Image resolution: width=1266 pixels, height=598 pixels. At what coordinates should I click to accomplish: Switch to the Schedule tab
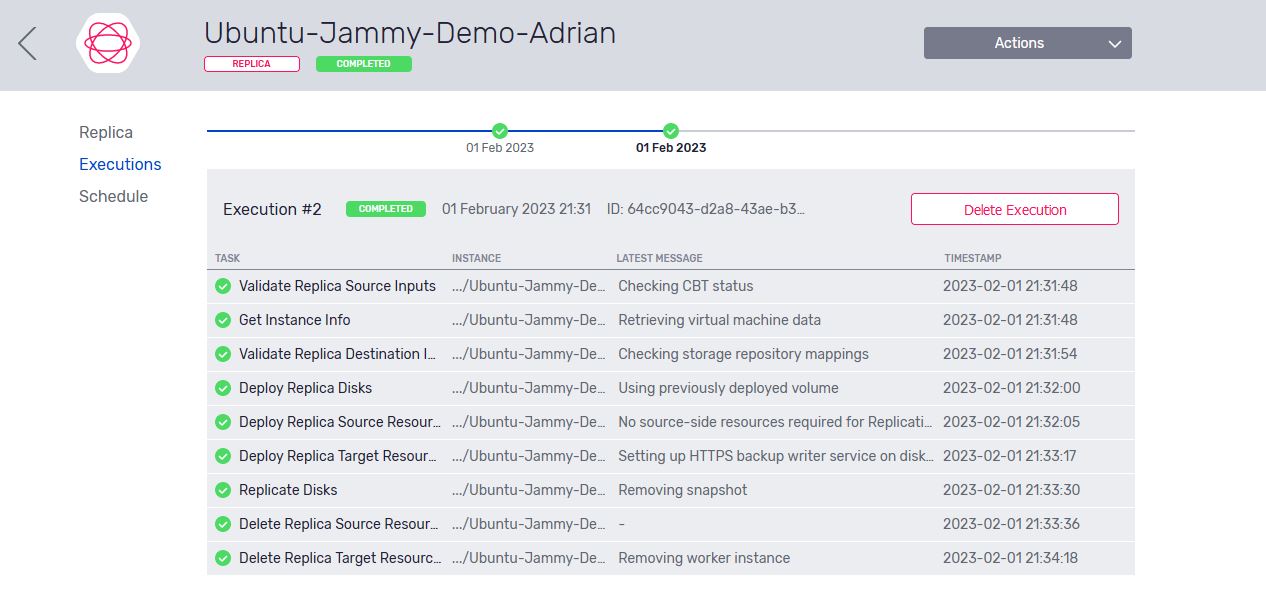(x=113, y=196)
